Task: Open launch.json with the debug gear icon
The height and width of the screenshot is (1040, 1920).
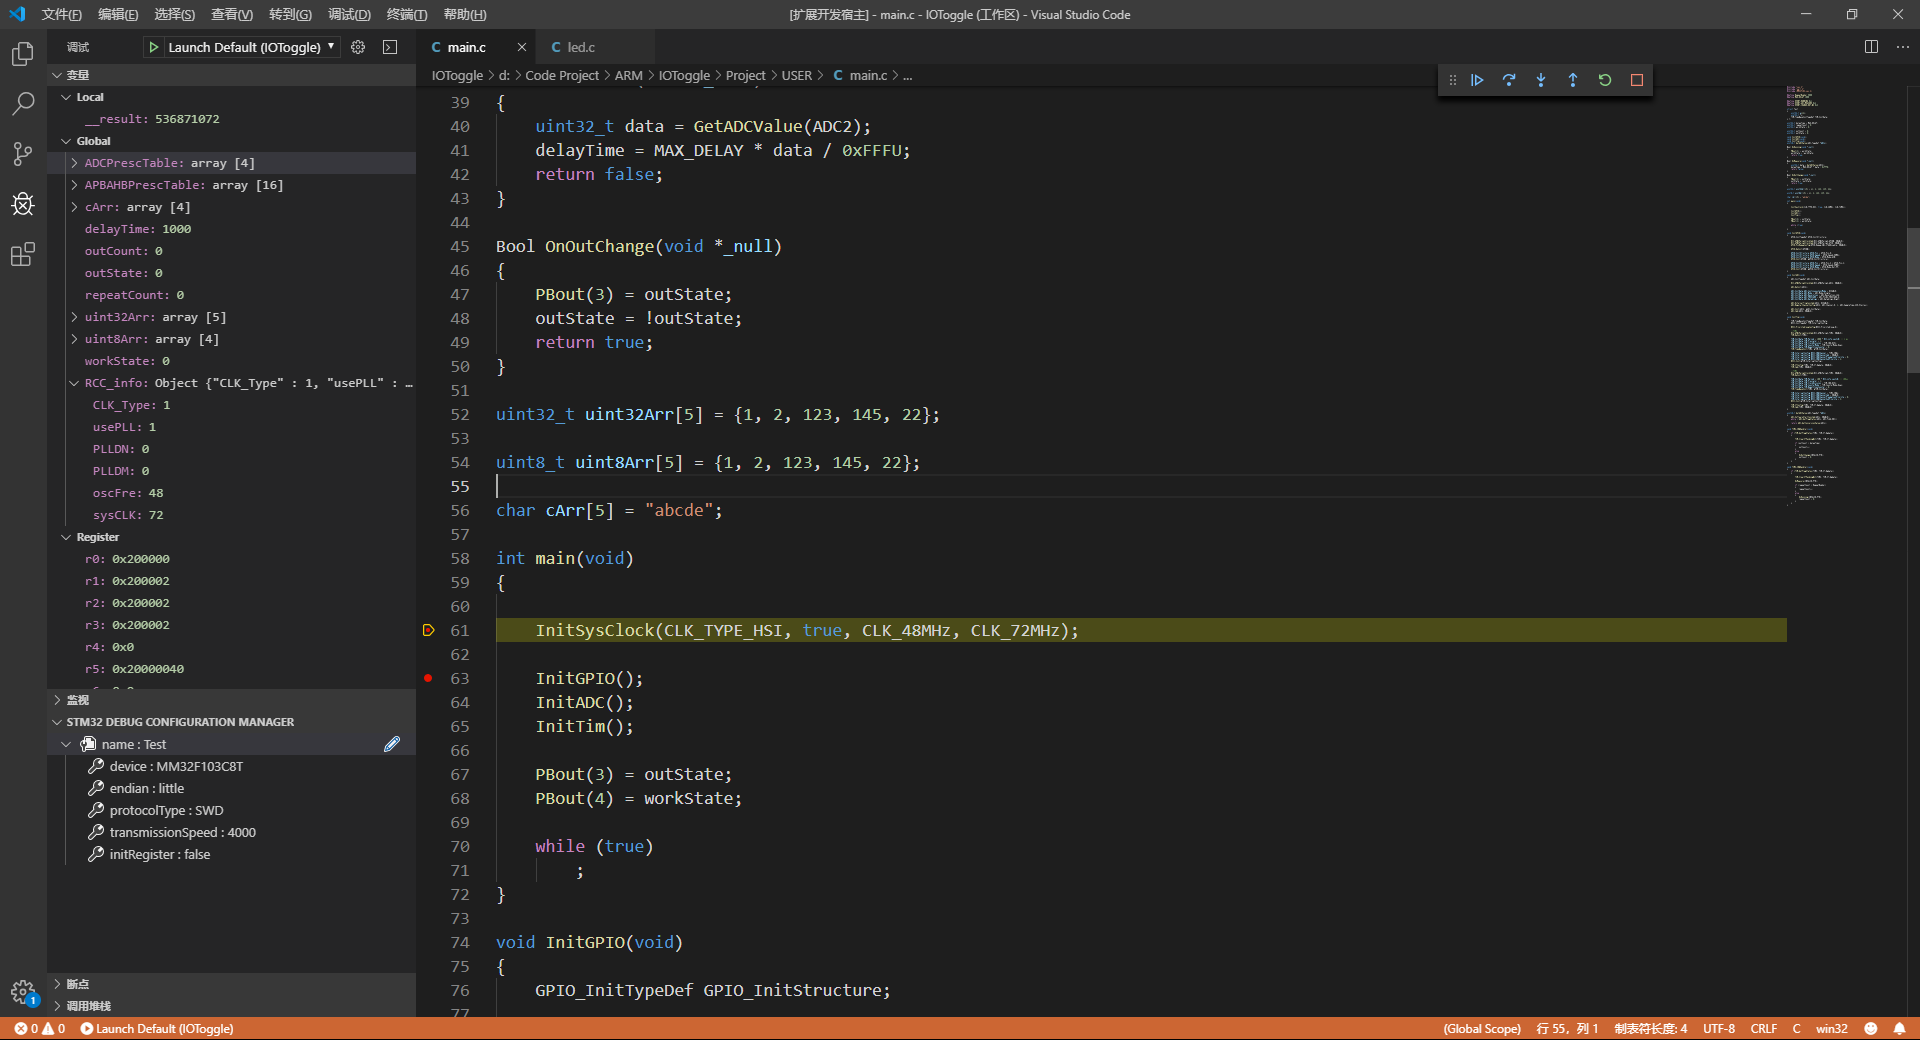Action: (x=358, y=47)
